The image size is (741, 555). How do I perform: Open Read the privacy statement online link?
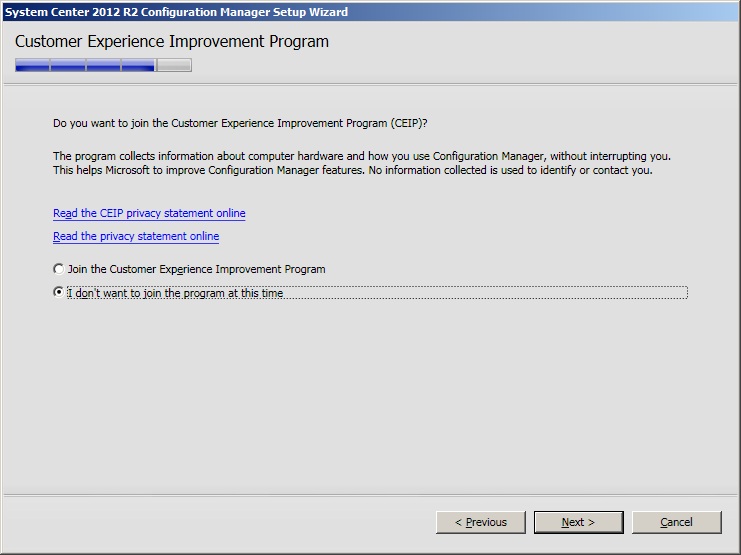click(136, 236)
